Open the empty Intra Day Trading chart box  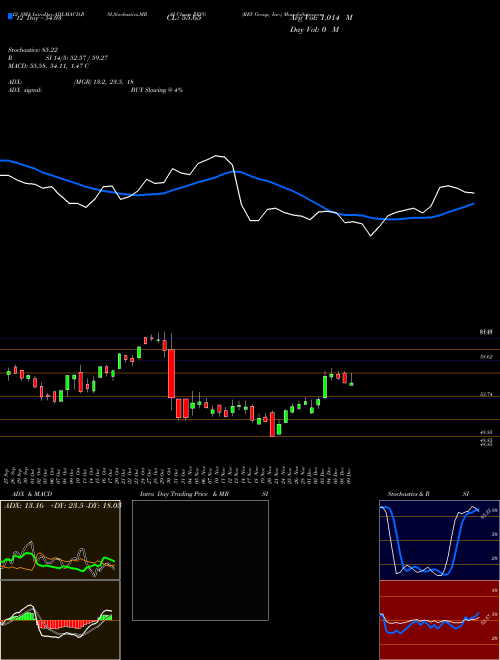(200, 560)
